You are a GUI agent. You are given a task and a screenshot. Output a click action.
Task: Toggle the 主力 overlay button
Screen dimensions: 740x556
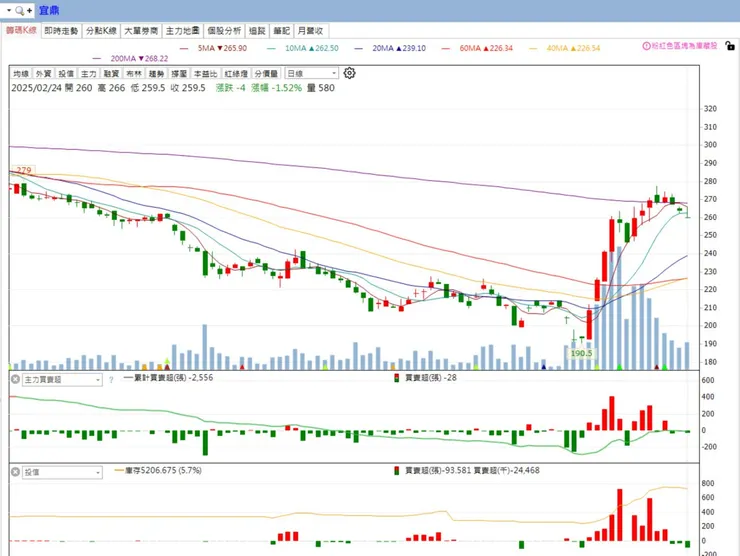click(88, 74)
